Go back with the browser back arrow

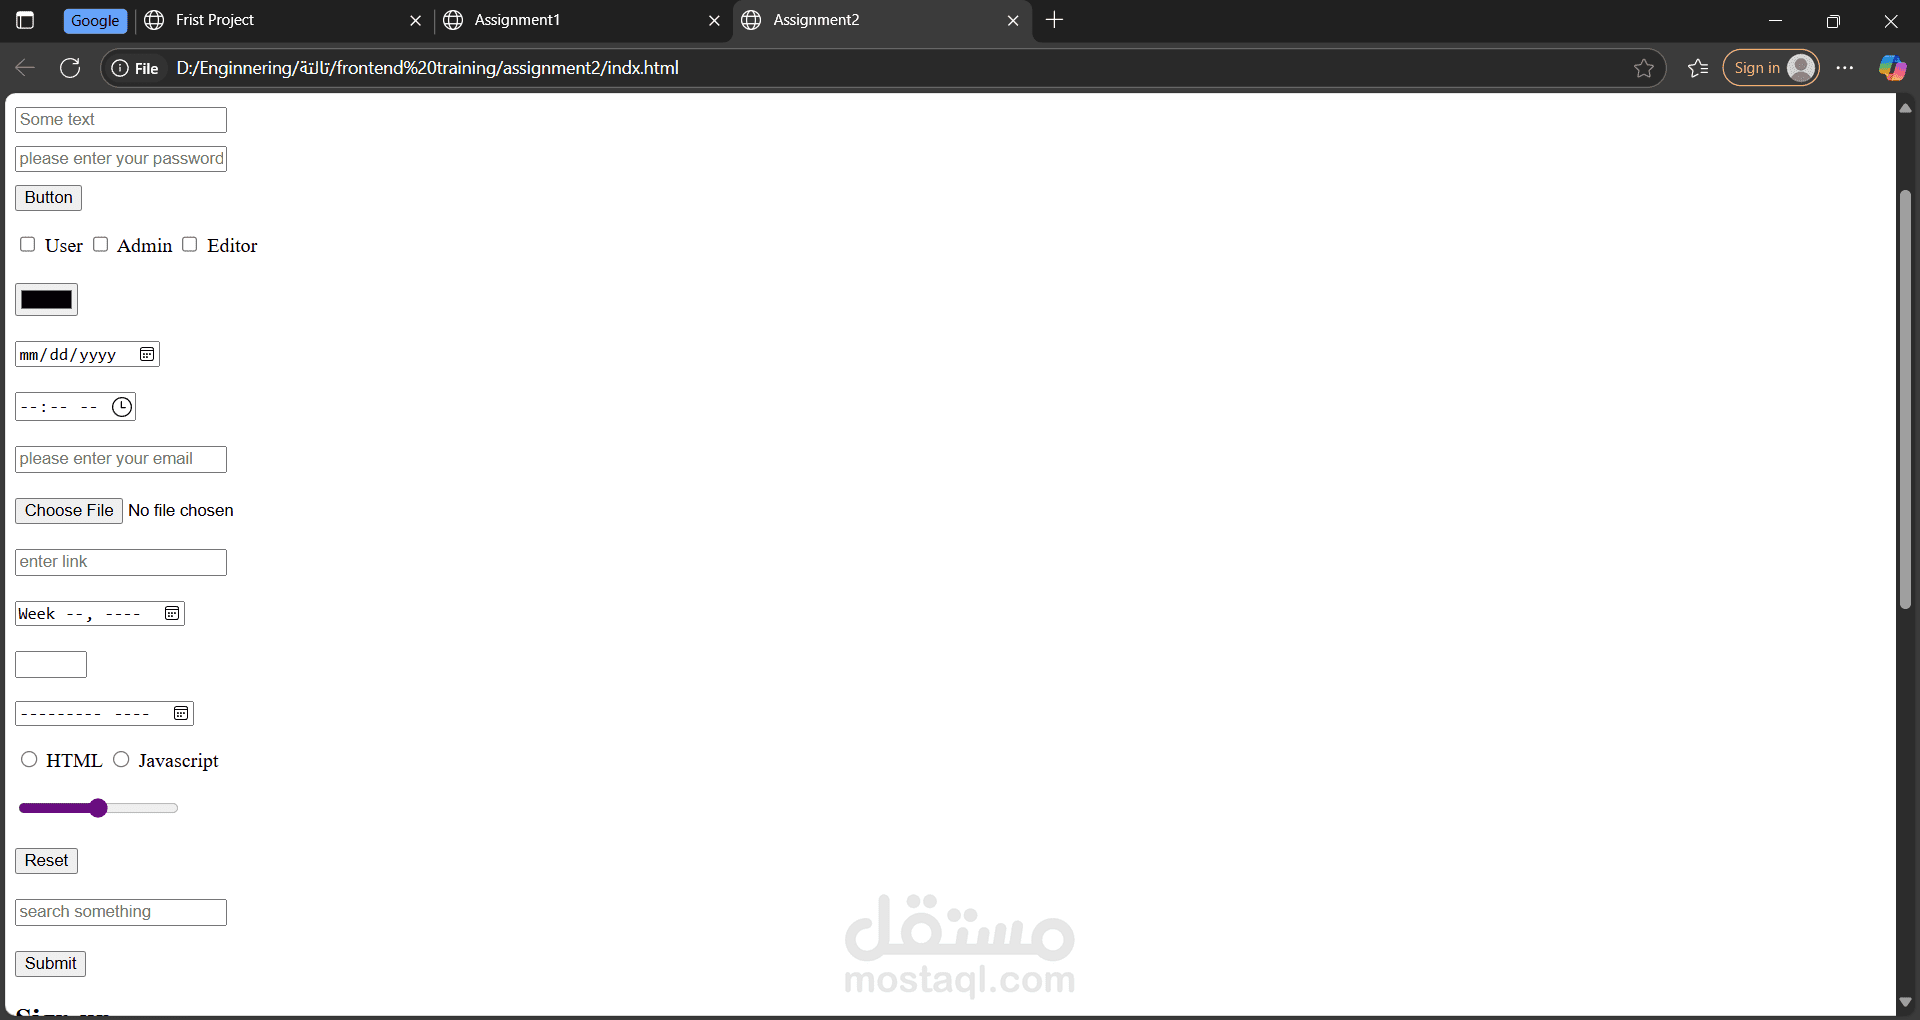(25, 68)
